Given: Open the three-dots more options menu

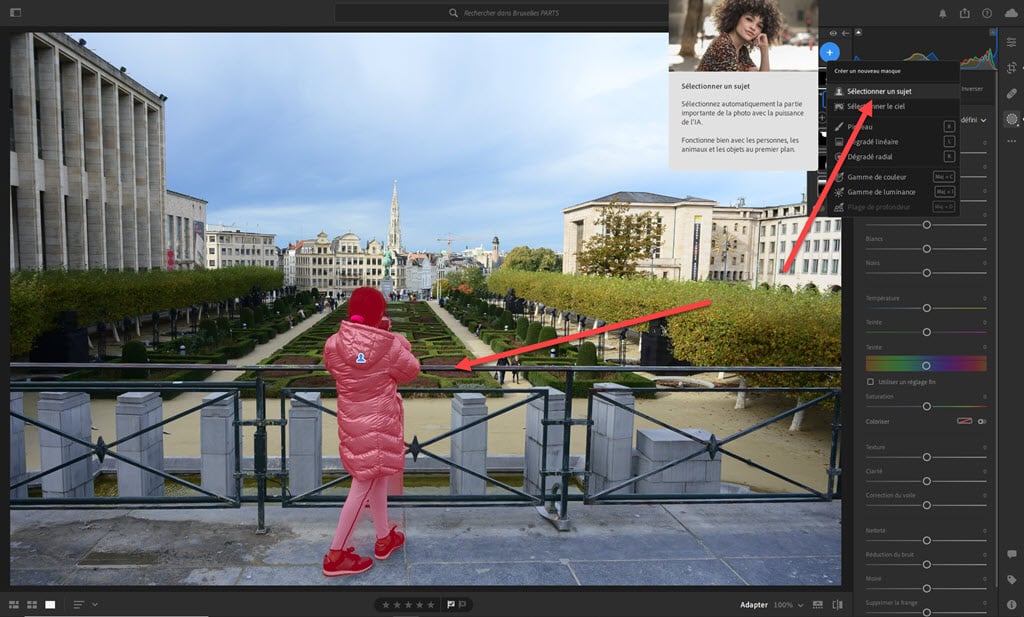Looking at the screenshot, I should point(1011,141).
